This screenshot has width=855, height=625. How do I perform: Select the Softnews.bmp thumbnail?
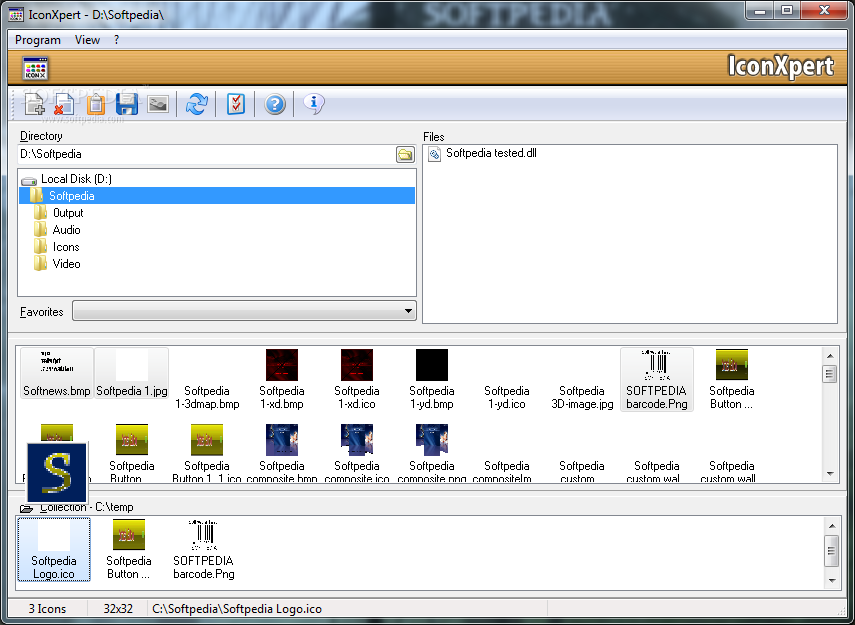coord(57,374)
